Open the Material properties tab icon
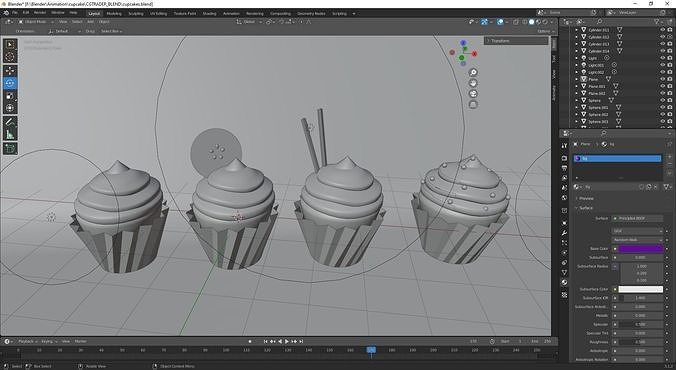676x370 pixels. [564, 283]
